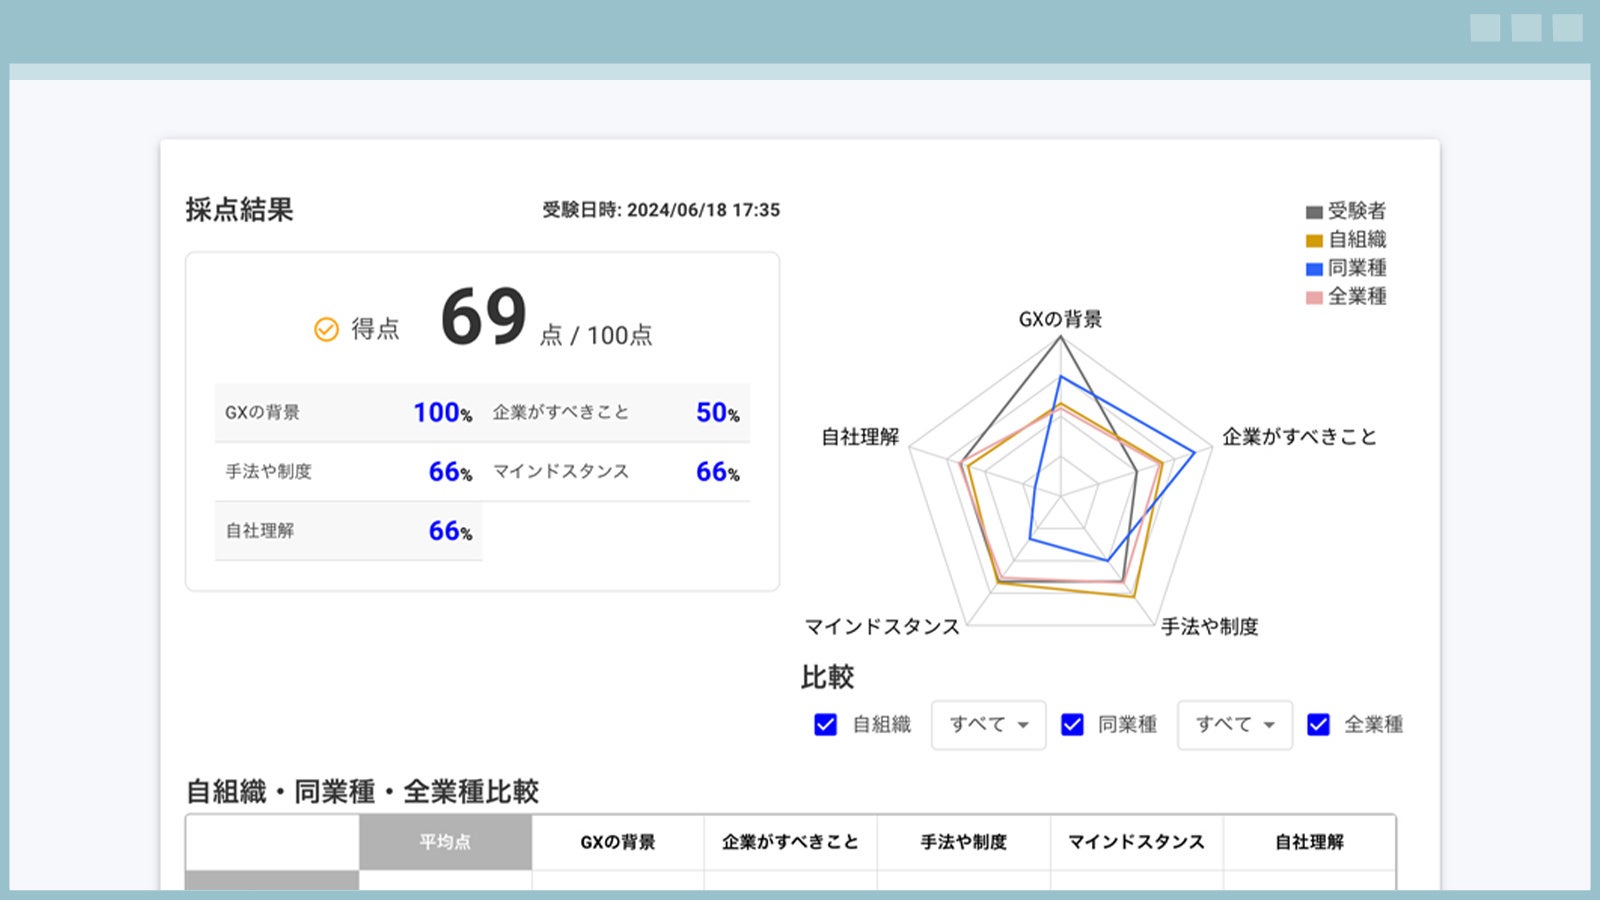Viewport: 1600px width, 900px height.
Task: Select the GXの背景 table column header
Action: (x=618, y=842)
